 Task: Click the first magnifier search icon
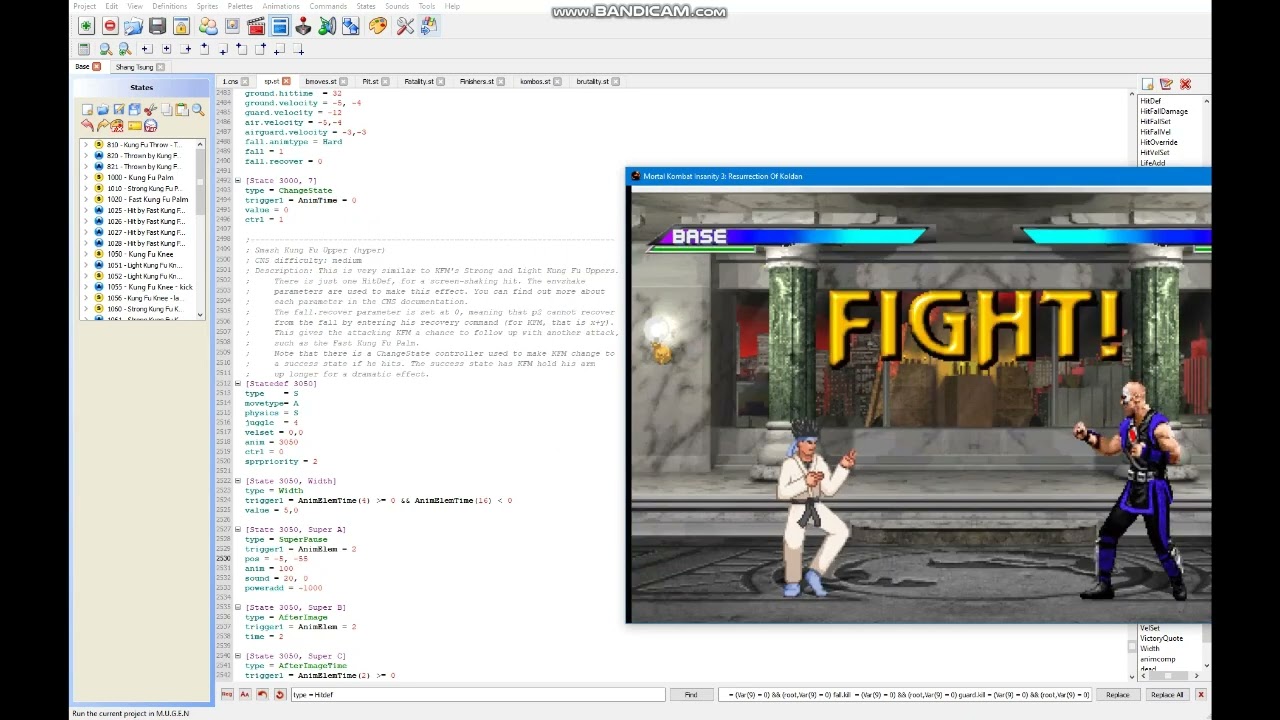105,49
